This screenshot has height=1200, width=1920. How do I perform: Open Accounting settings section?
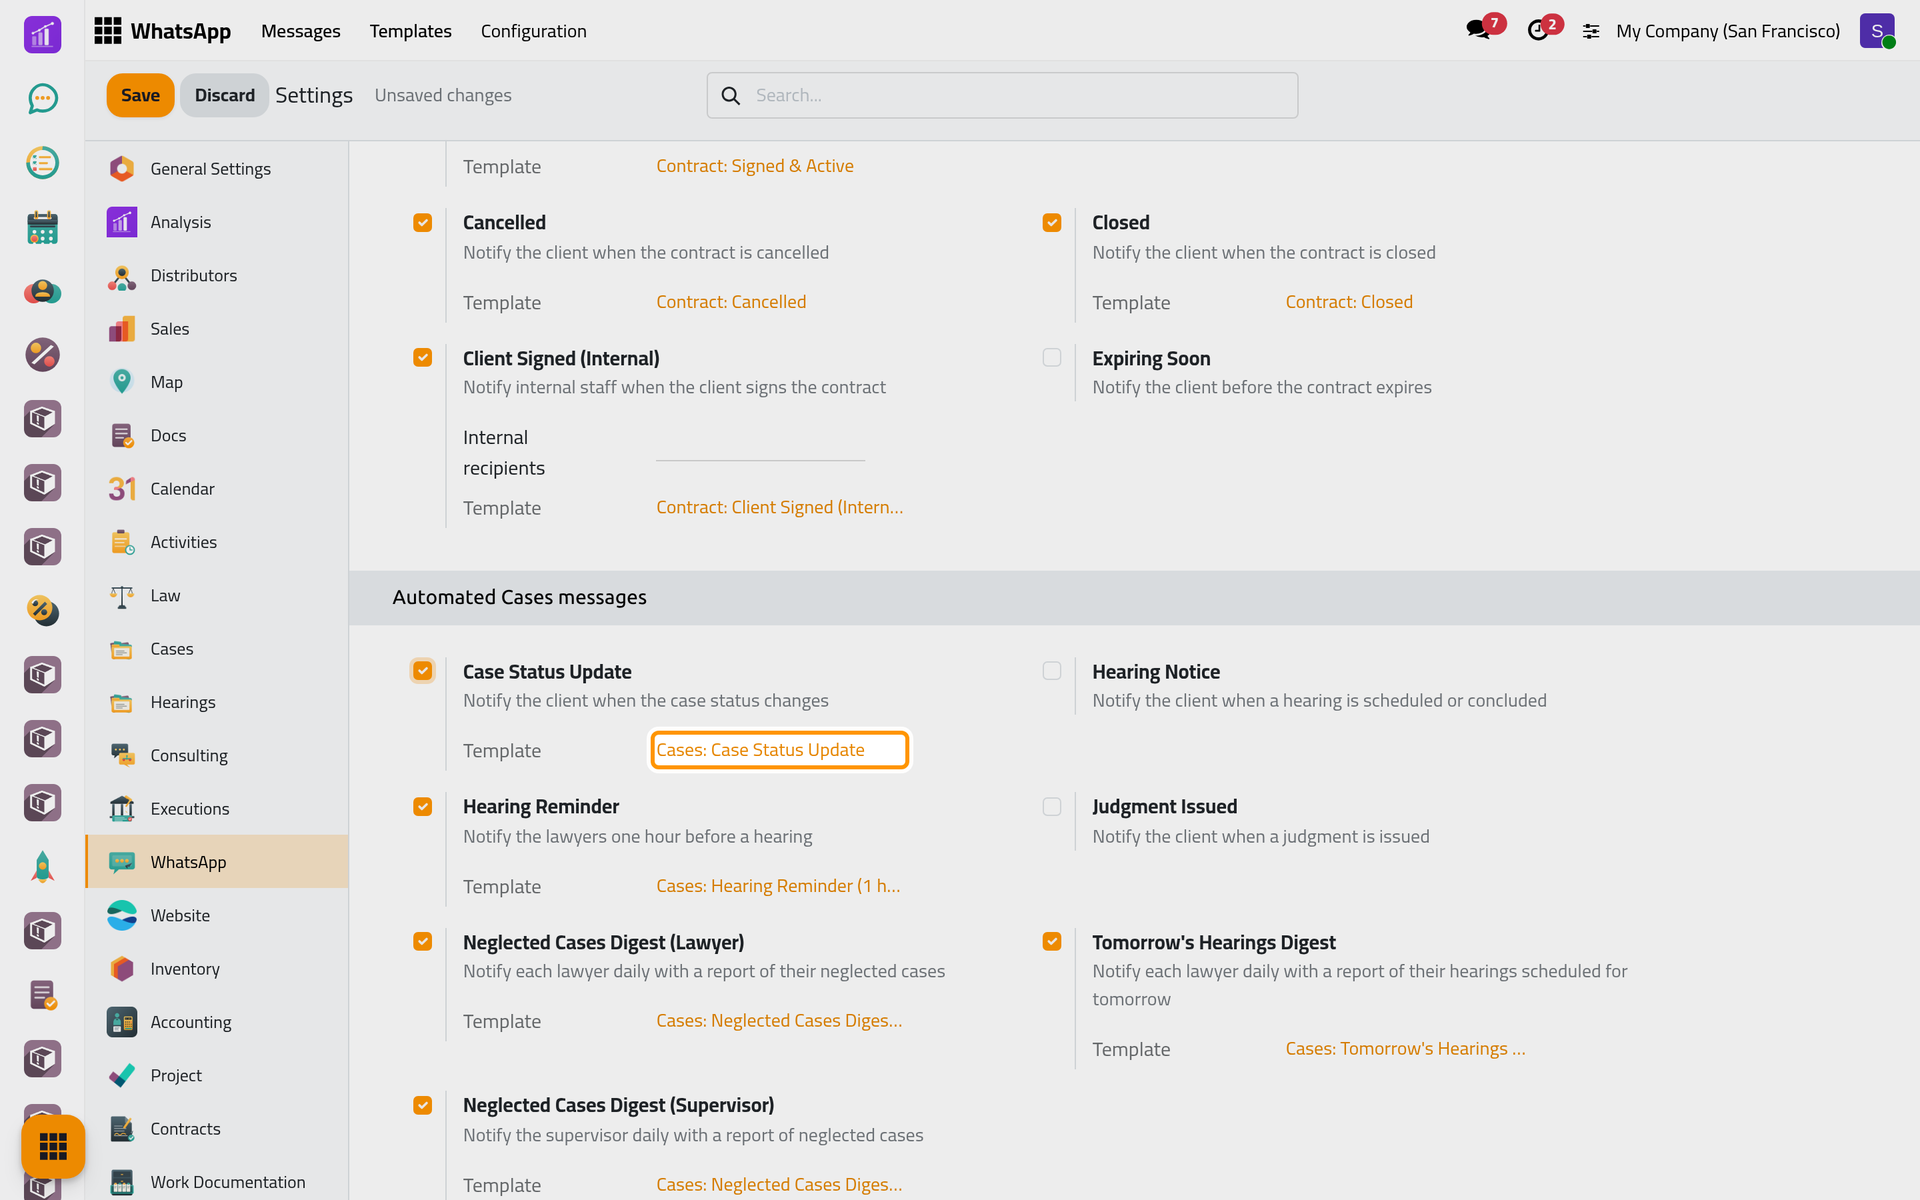pyautogui.click(x=217, y=1022)
